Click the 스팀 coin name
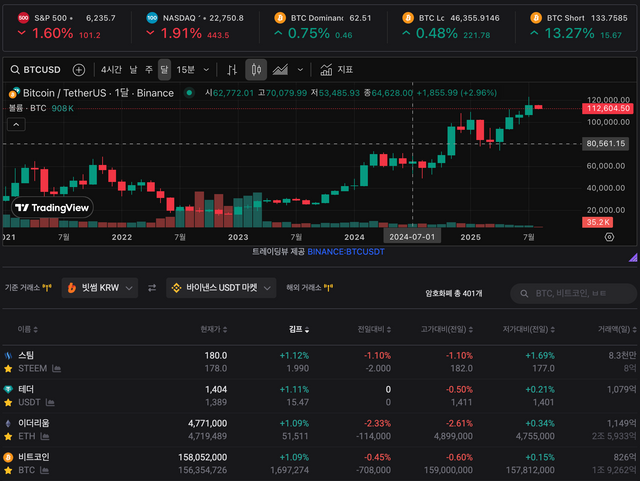The image size is (640, 481). (x=26, y=356)
